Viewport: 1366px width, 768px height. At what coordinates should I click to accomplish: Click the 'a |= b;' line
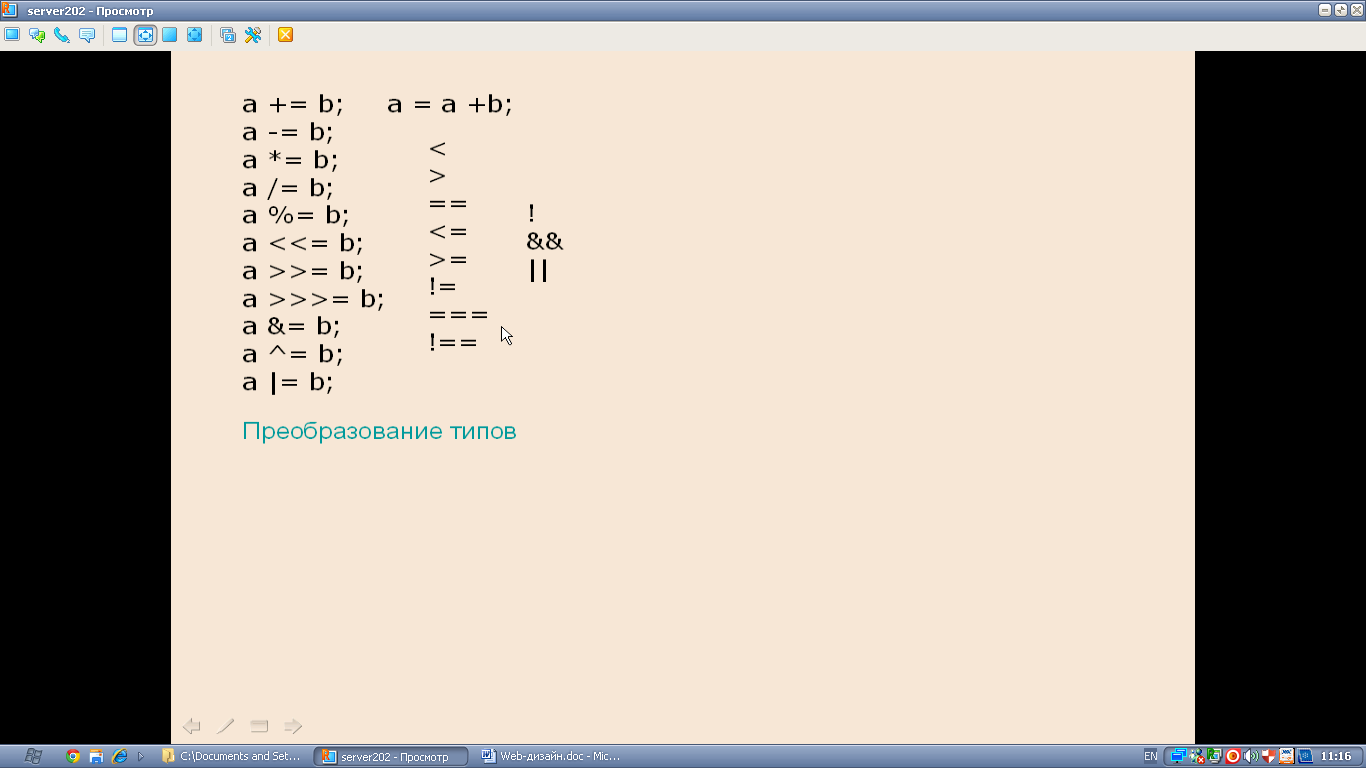coord(288,382)
